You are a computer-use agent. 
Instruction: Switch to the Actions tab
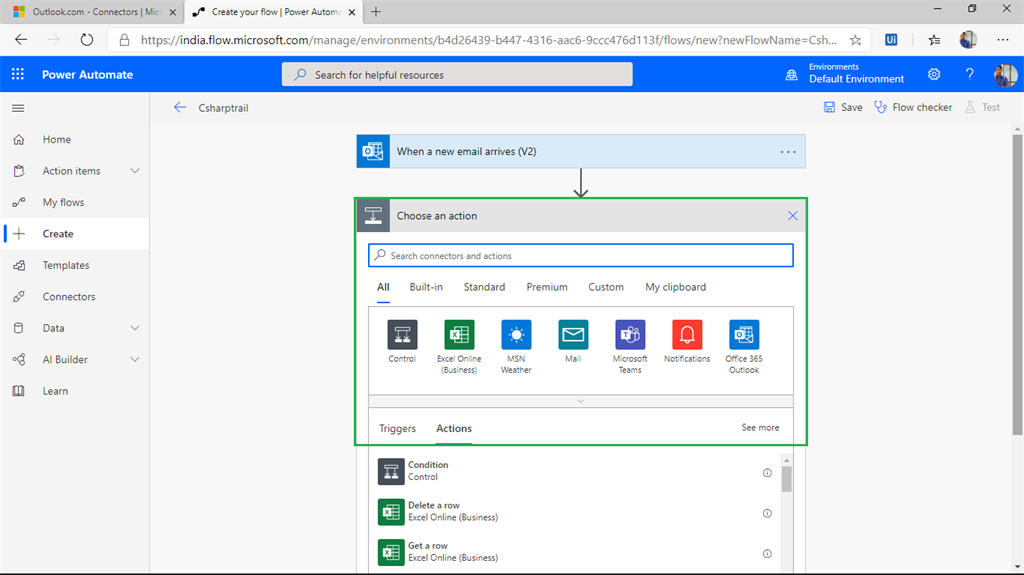[454, 429]
